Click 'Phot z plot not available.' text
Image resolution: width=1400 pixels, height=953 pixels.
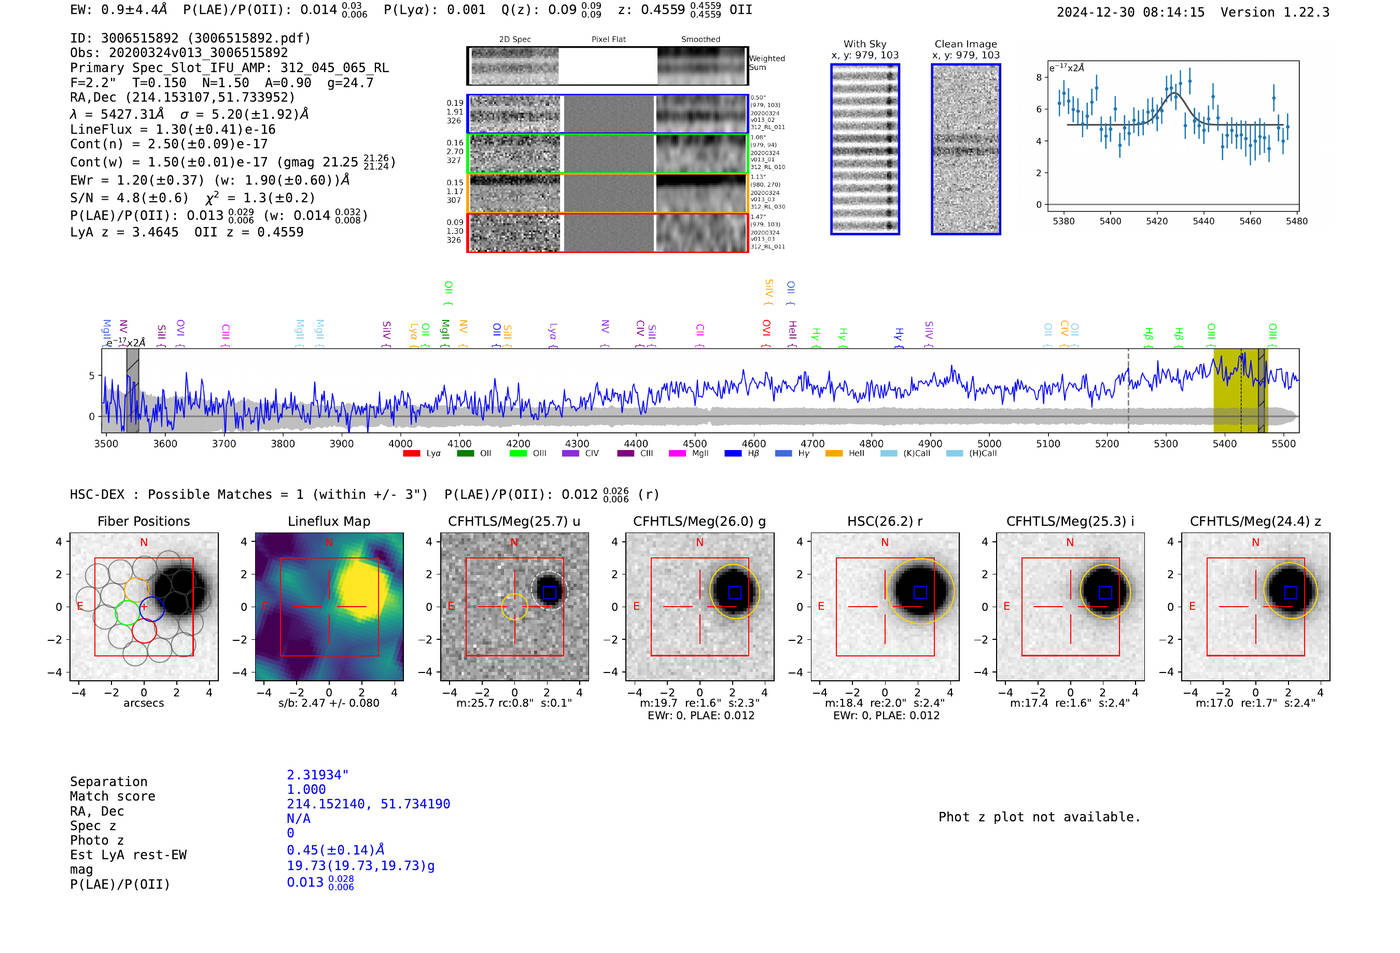pyautogui.click(x=1039, y=817)
